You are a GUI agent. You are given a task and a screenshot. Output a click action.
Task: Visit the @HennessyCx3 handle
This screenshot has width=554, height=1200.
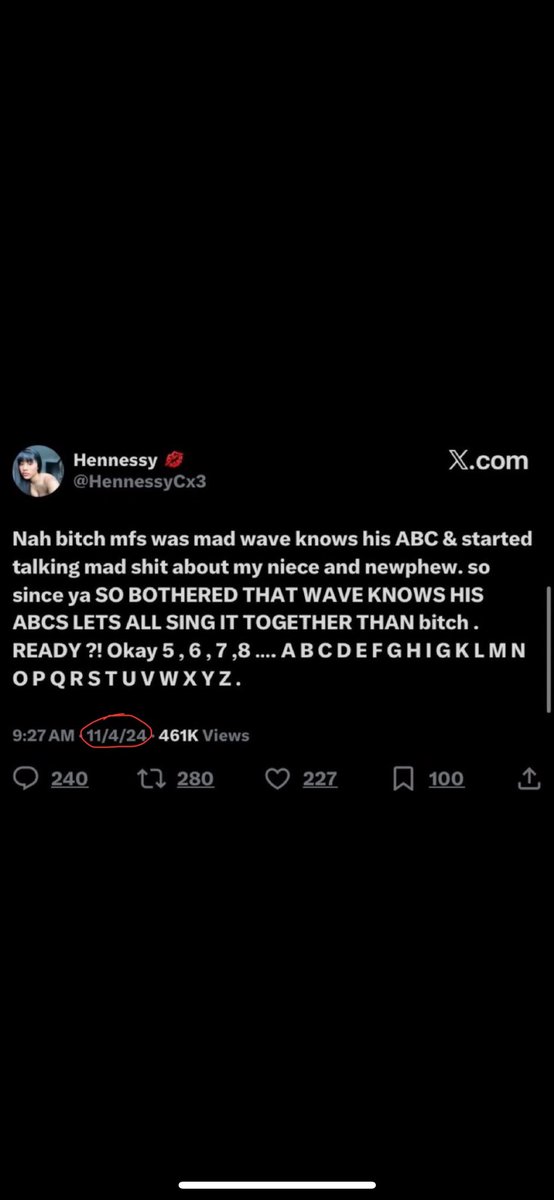click(x=139, y=481)
